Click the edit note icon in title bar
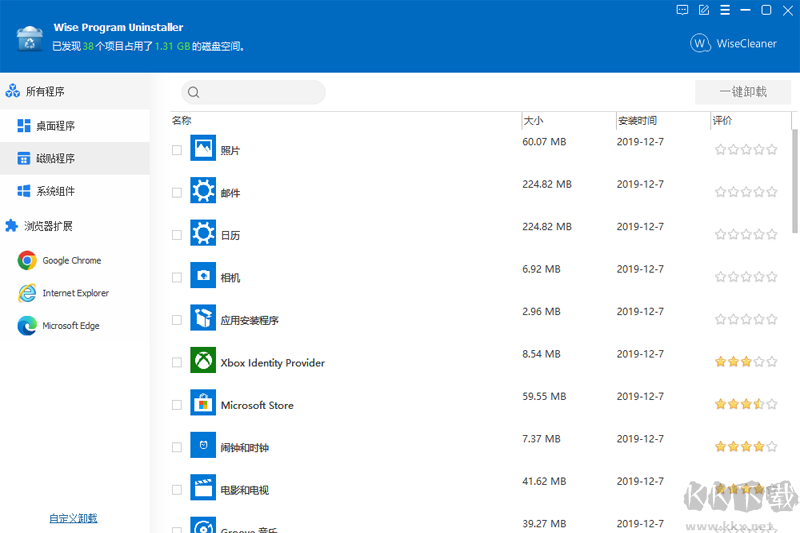 704,10
